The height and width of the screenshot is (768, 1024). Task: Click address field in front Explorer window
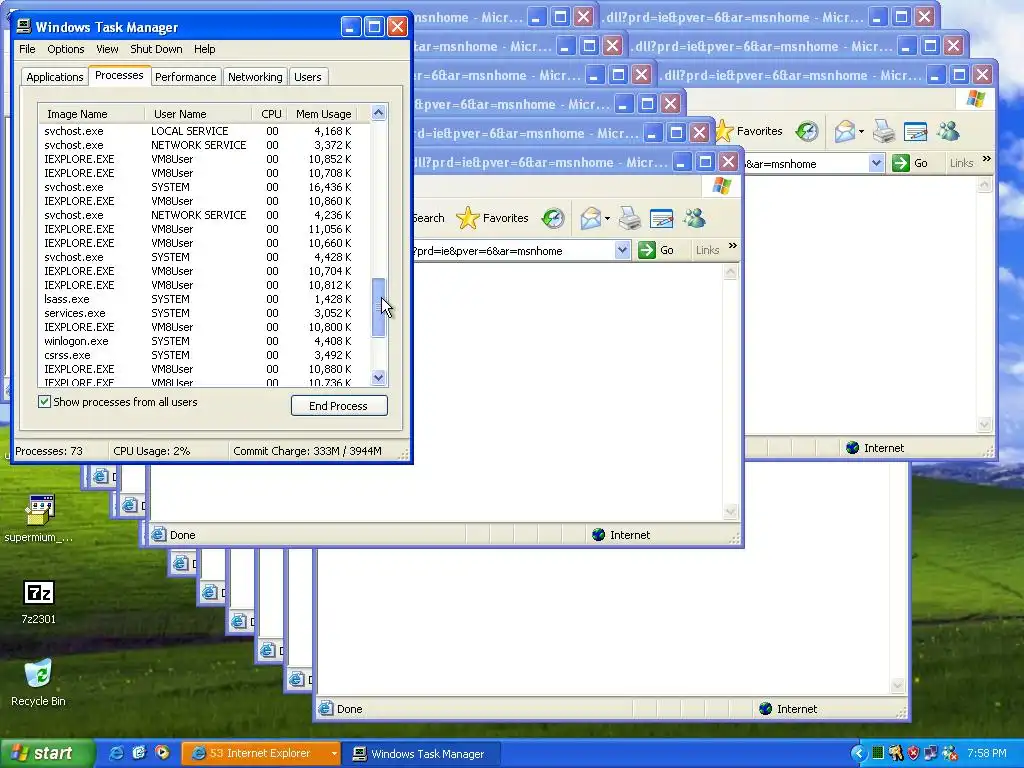[x=513, y=251]
